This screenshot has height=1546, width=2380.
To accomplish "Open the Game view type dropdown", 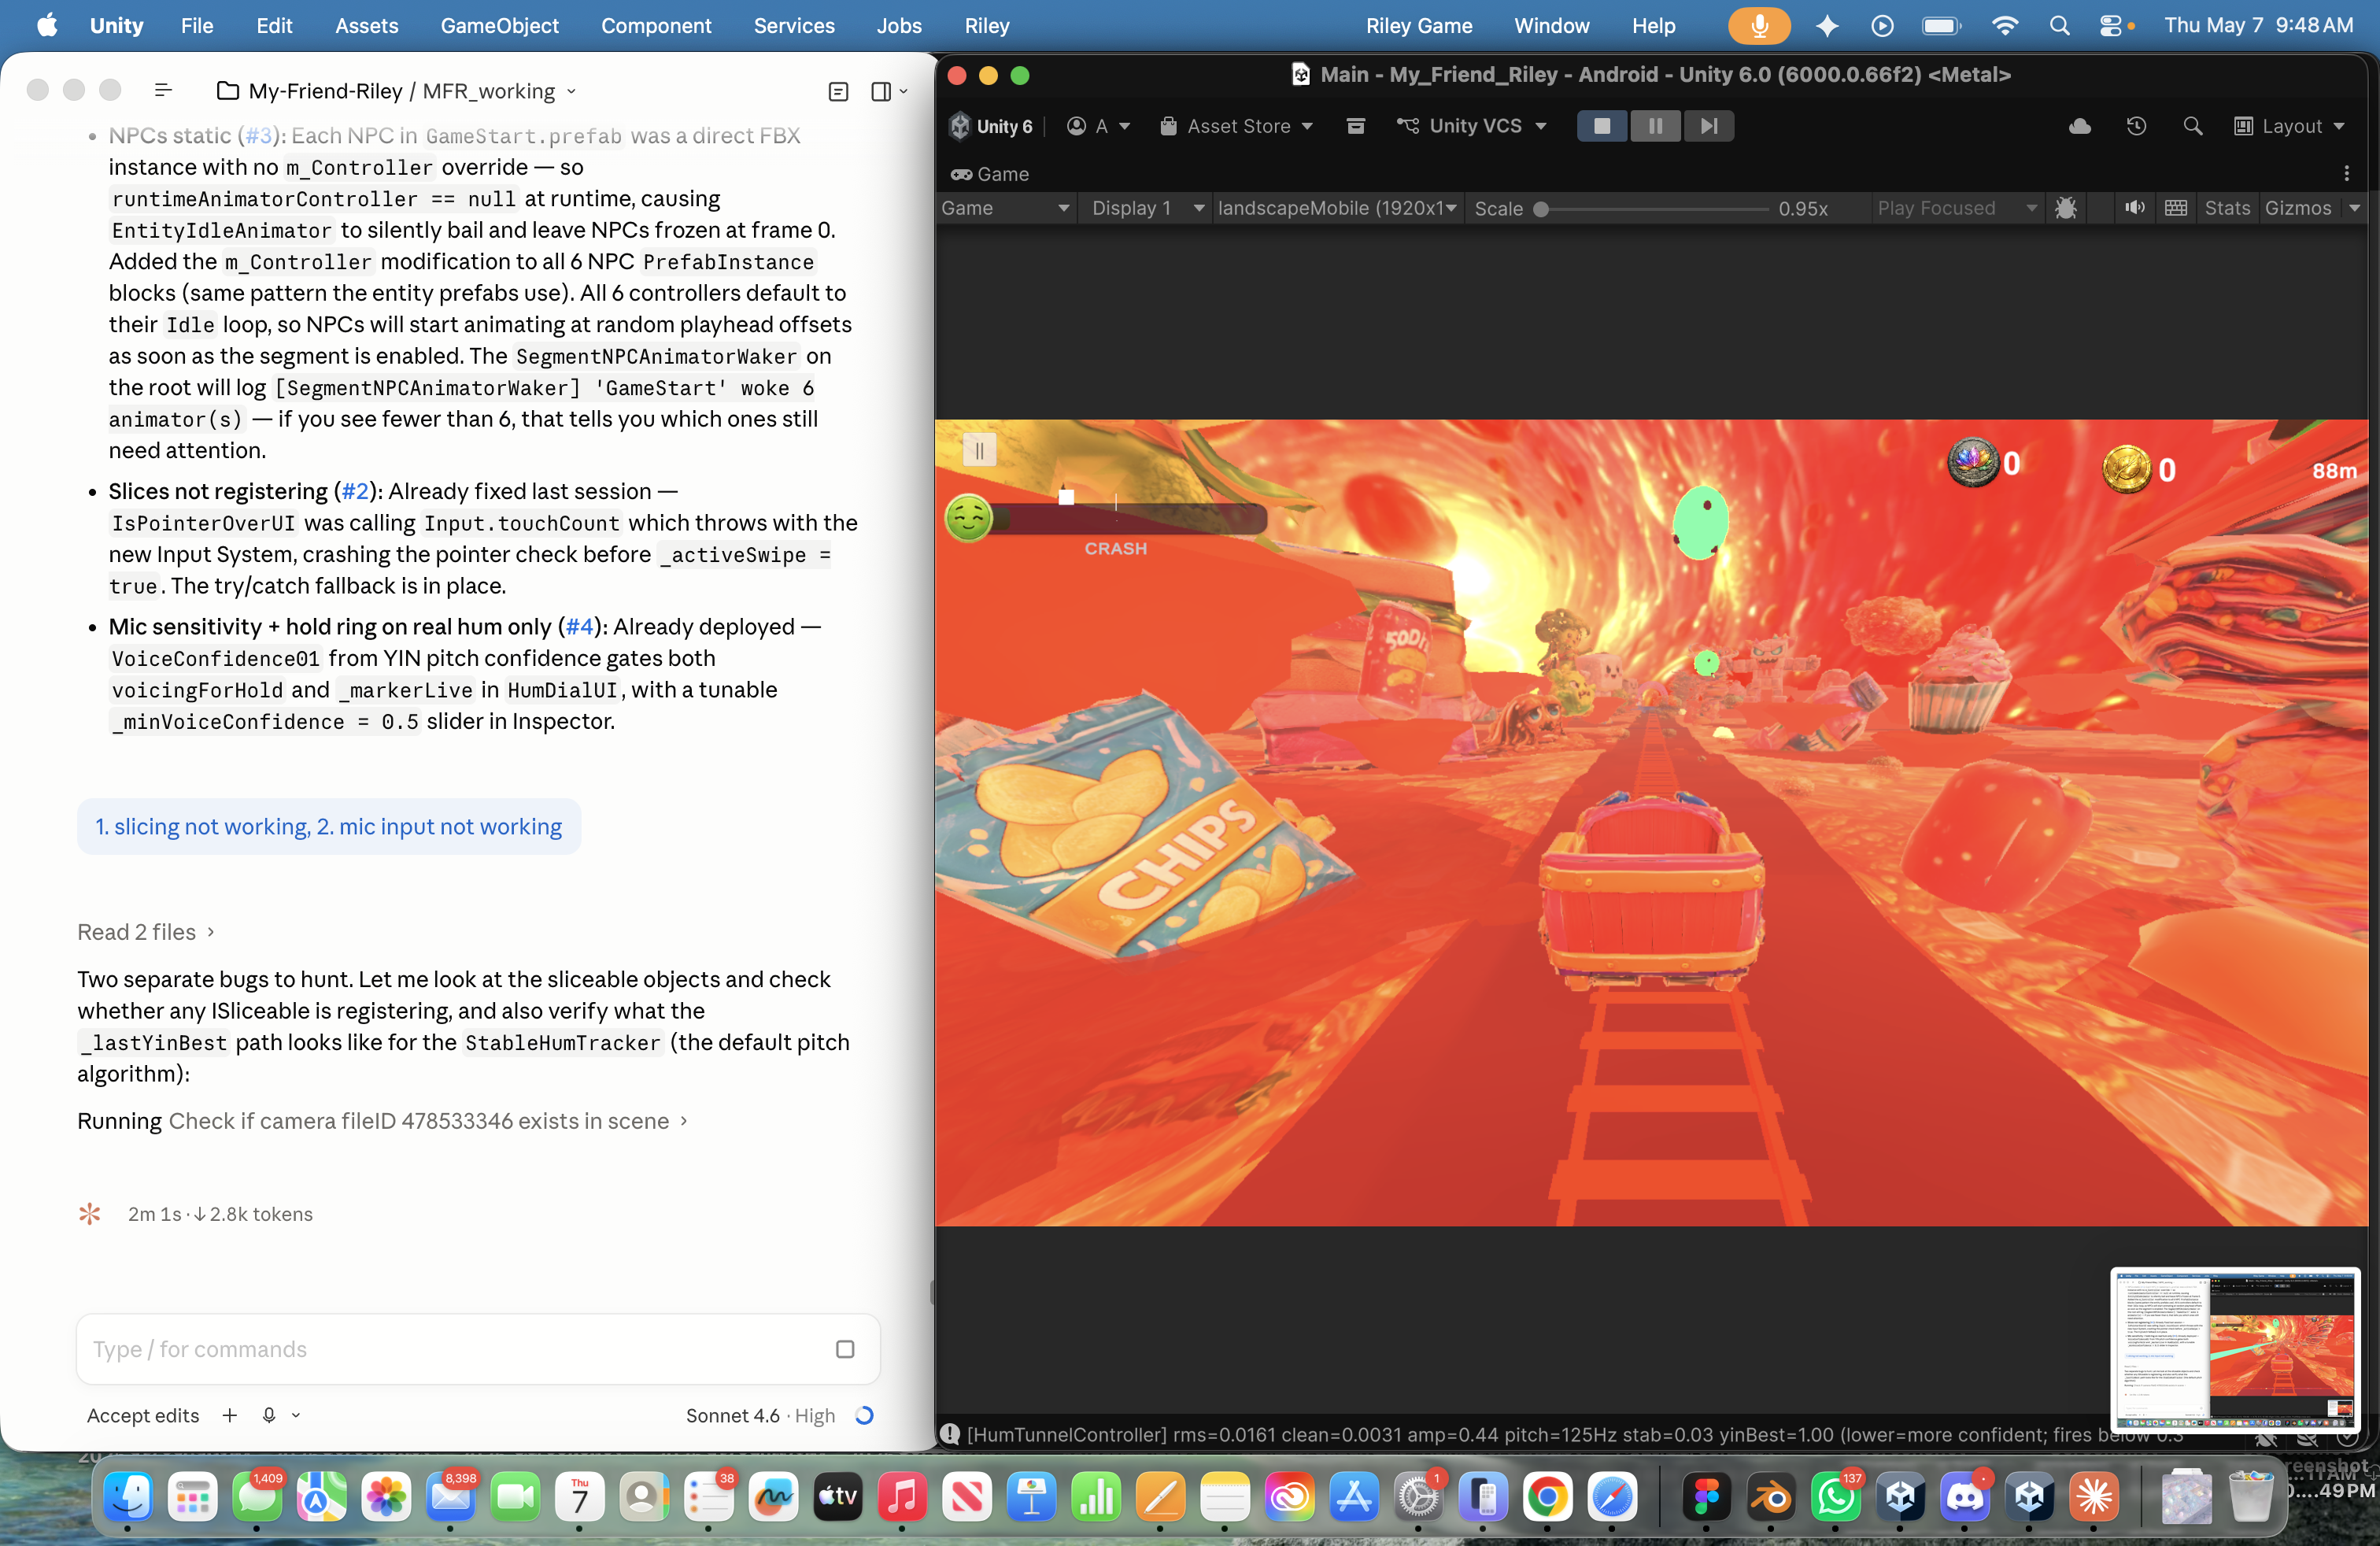I will point(1006,208).
